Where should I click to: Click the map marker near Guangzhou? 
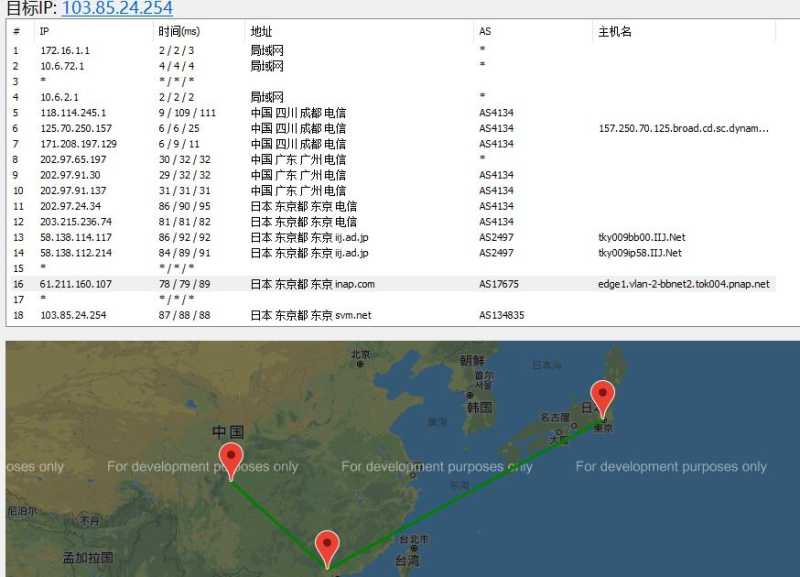[327, 549]
